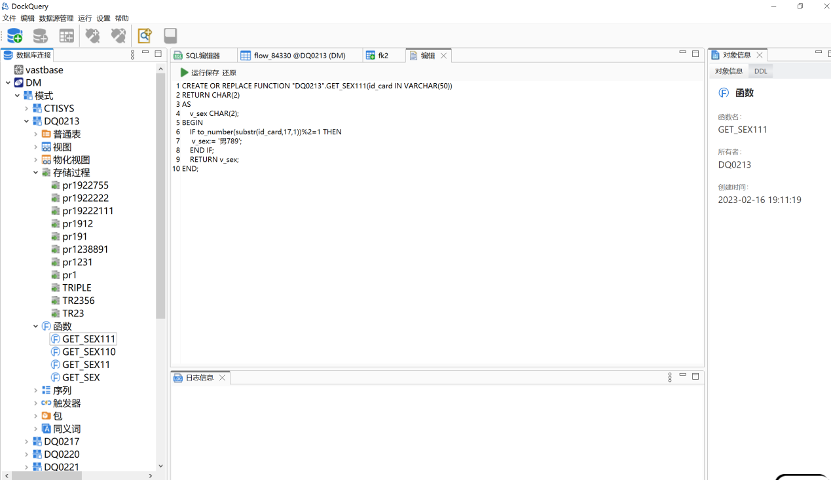Viewport: 832px width, 480px height.
Task: Click the DM database icon
Action: coord(19,82)
